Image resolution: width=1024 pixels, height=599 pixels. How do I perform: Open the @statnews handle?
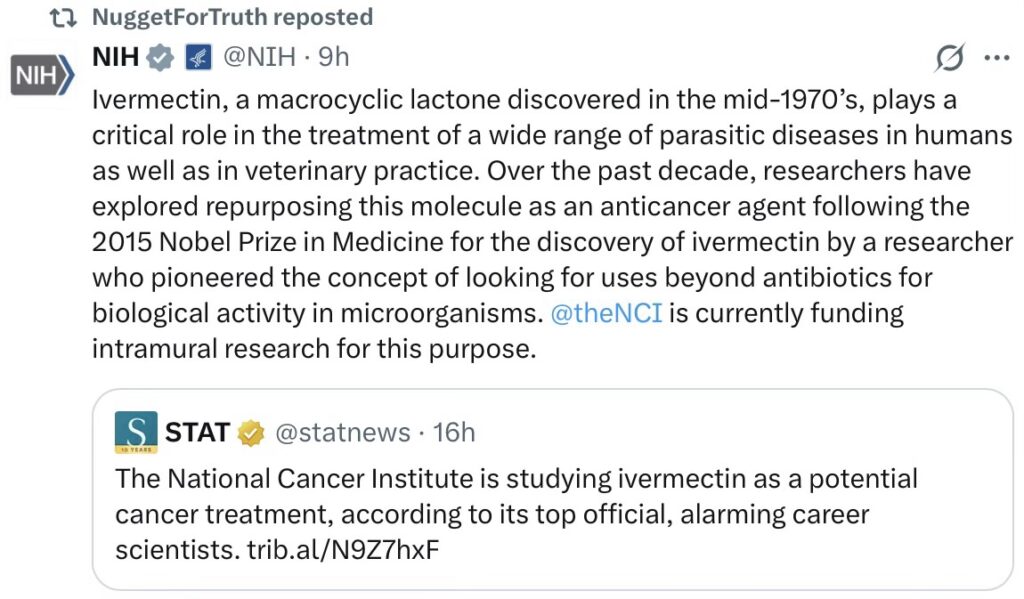click(342, 432)
